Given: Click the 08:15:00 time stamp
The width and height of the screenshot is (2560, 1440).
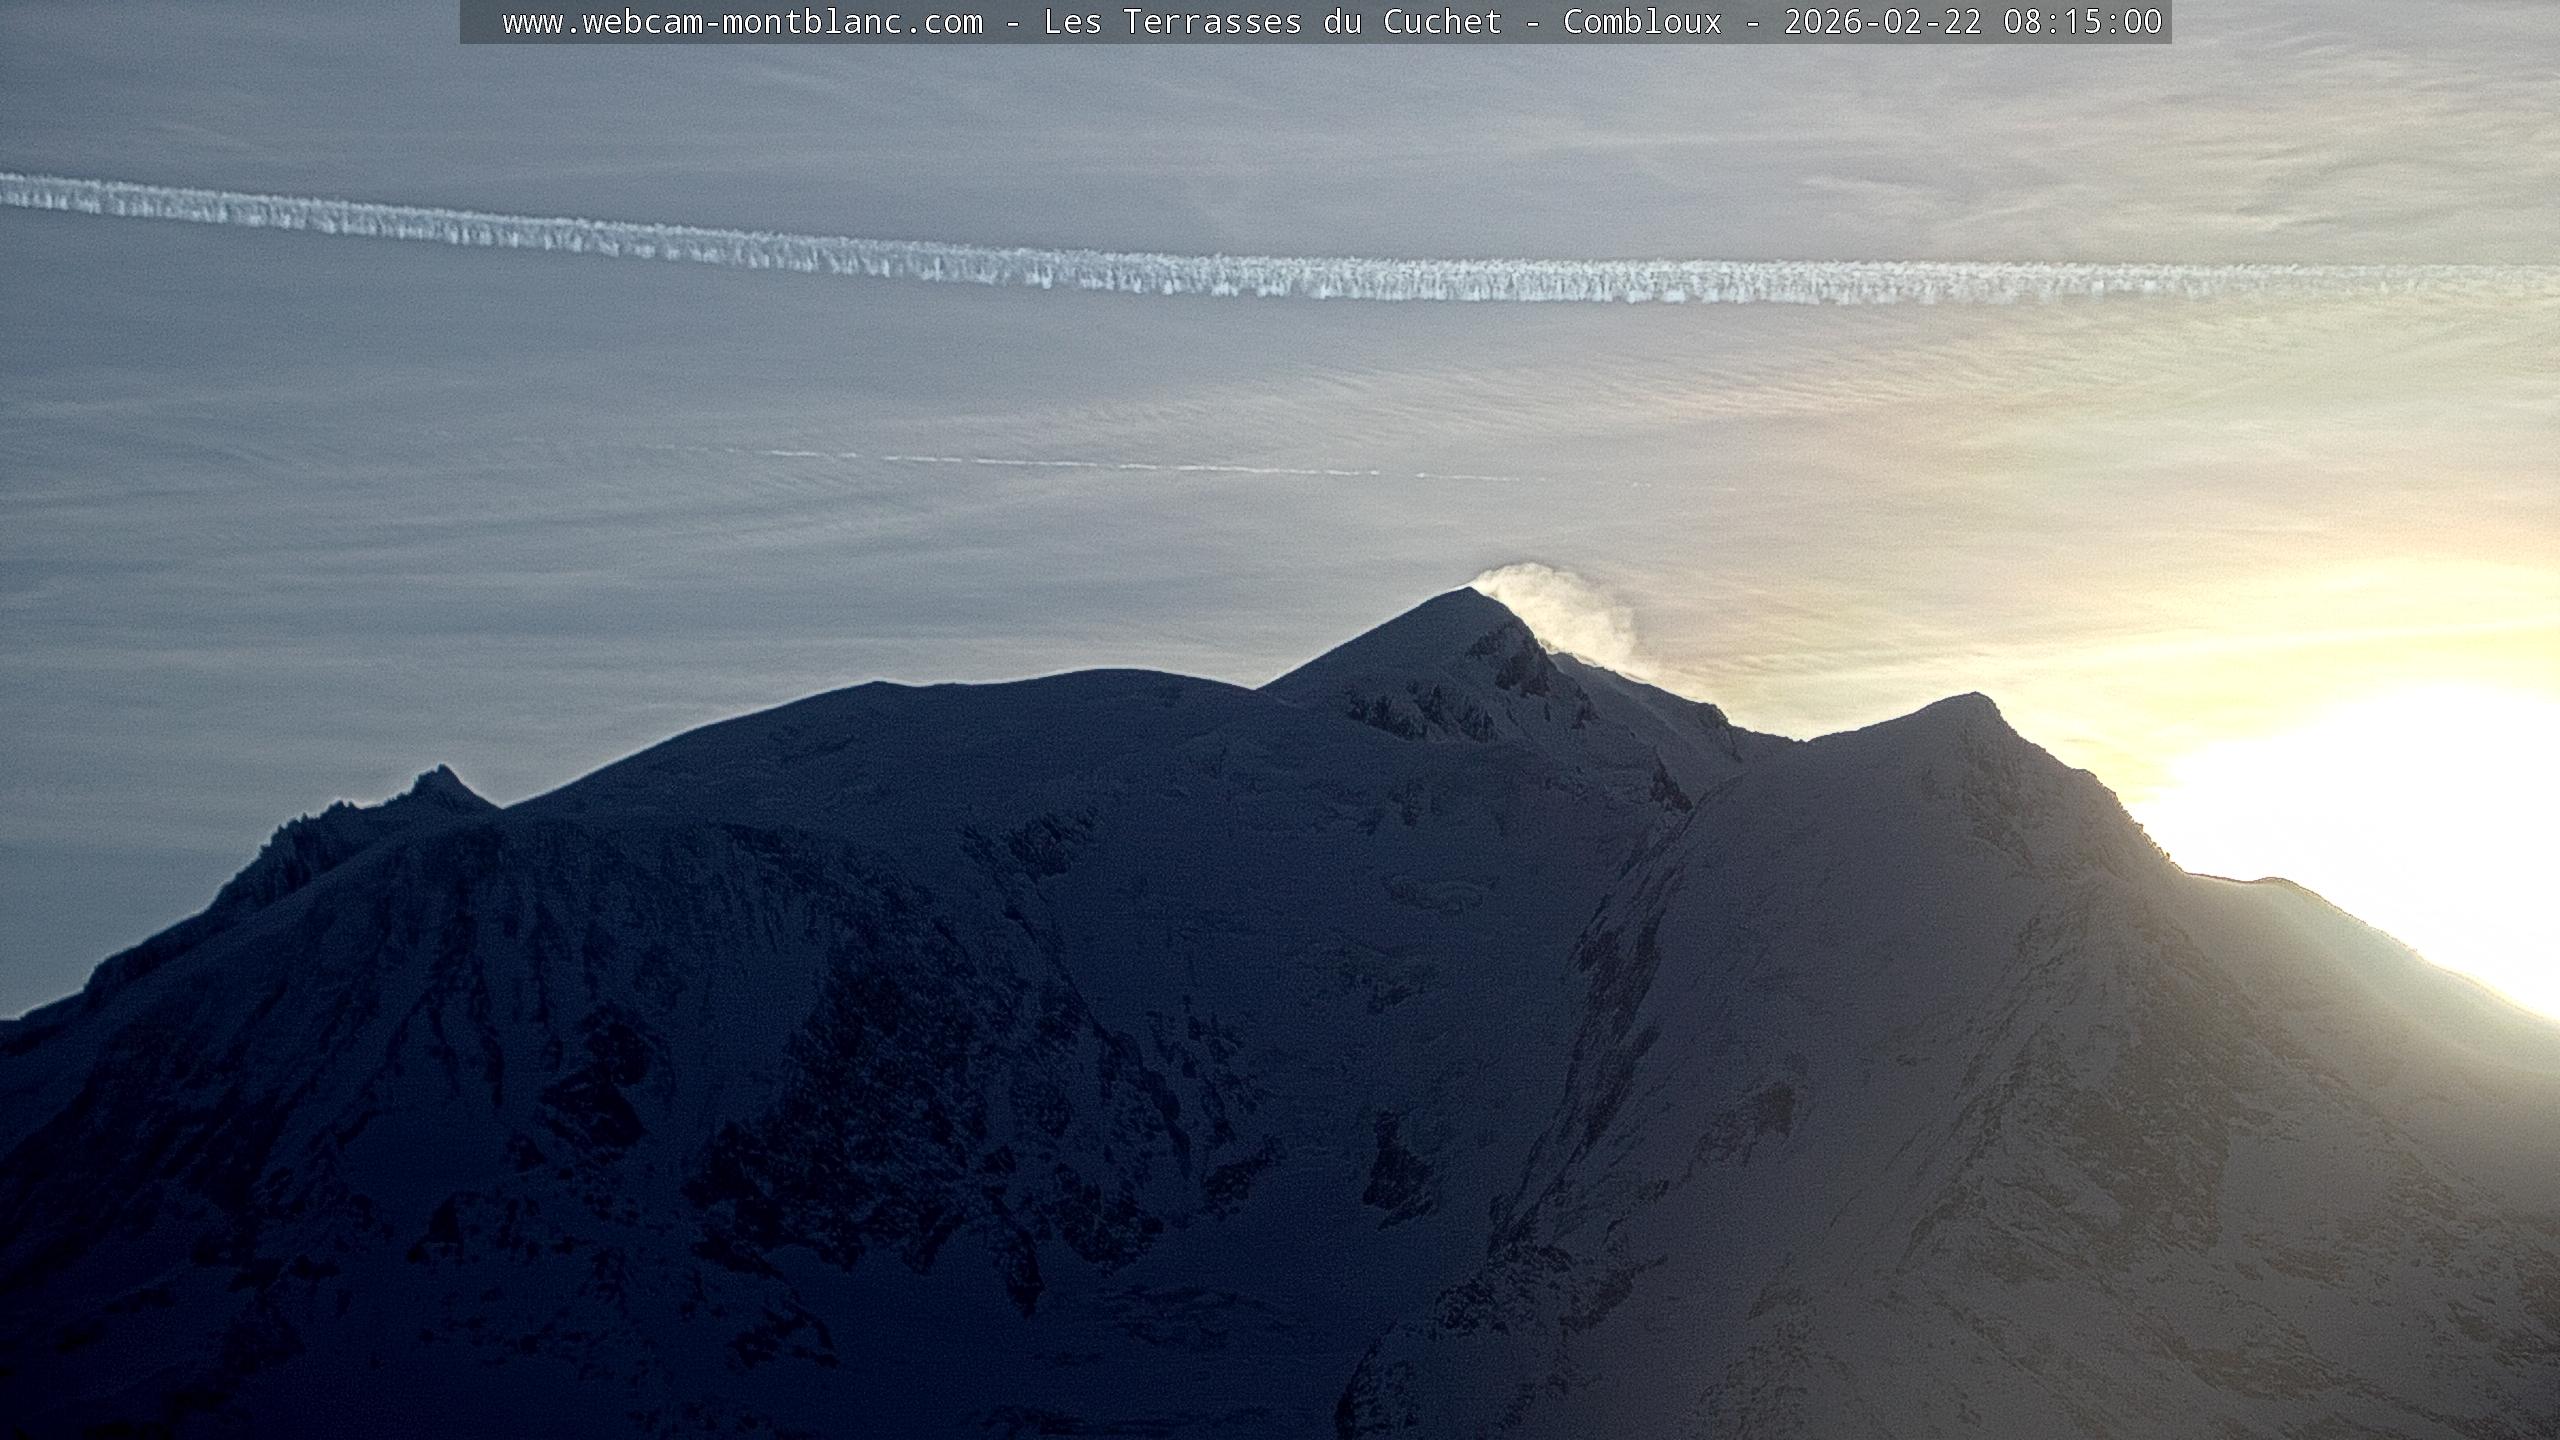Looking at the screenshot, I should [2082, 22].
